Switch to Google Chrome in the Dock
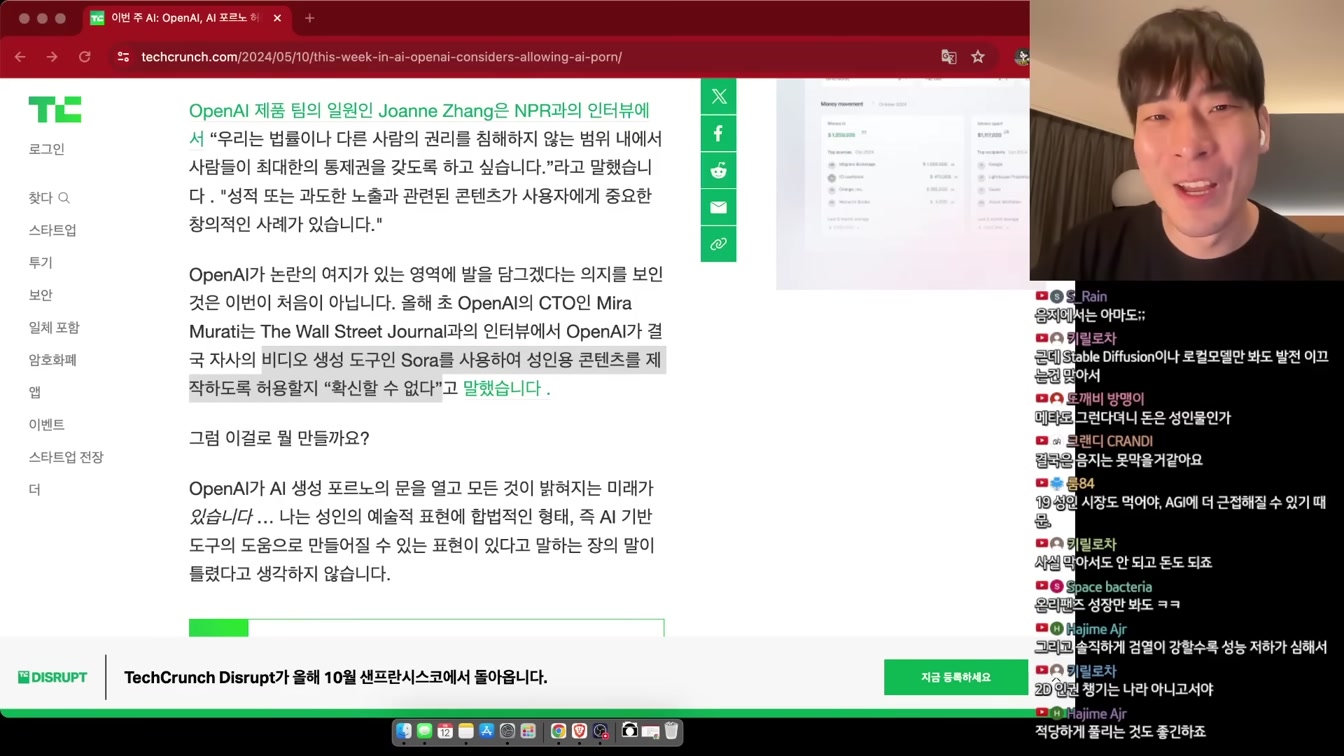This screenshot has height=756, width=1344. coord(558,731)
